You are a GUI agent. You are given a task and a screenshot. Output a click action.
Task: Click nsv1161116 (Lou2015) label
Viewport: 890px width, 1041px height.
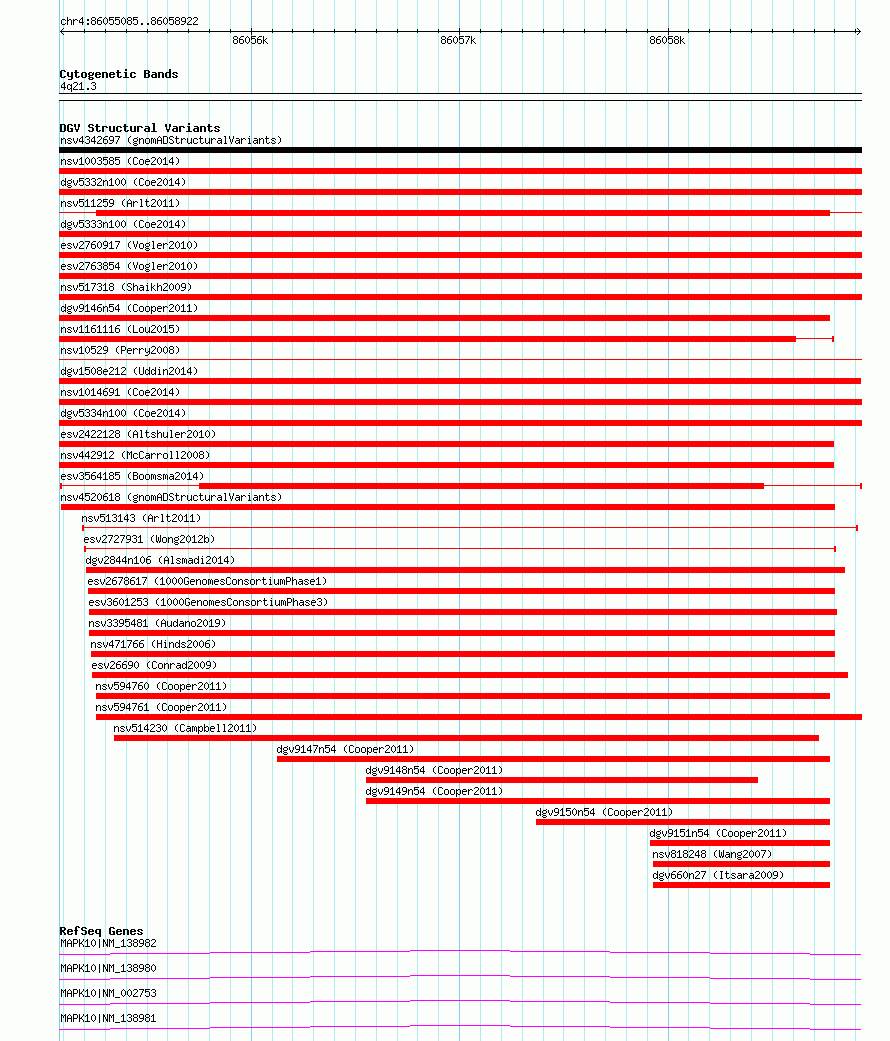coord(120,329)
